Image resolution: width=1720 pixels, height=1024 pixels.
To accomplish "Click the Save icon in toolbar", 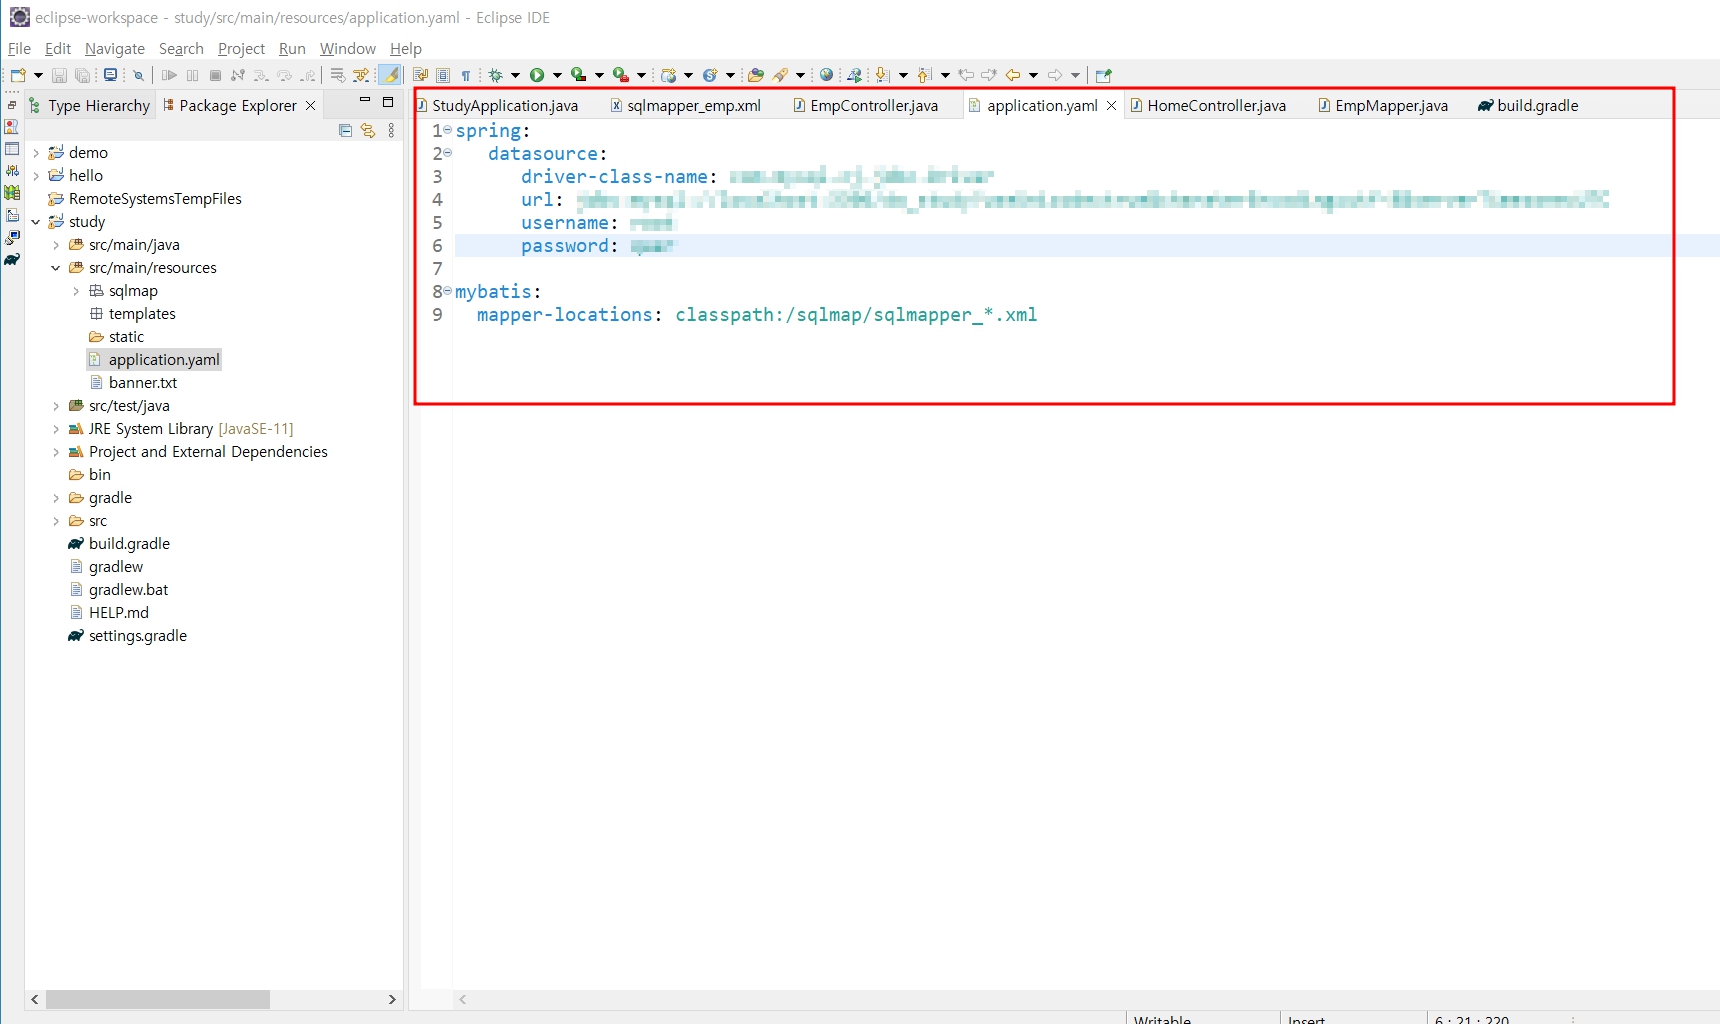I will pos(59,75).
